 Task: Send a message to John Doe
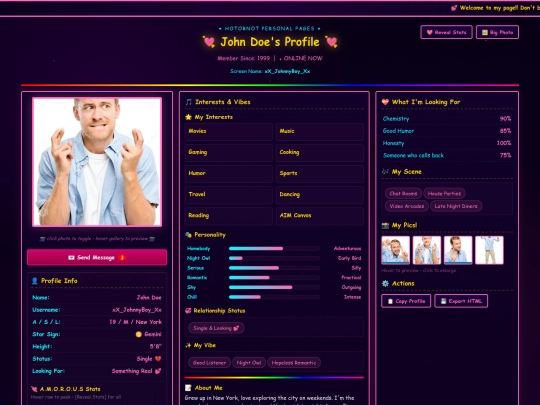[97, 257]
